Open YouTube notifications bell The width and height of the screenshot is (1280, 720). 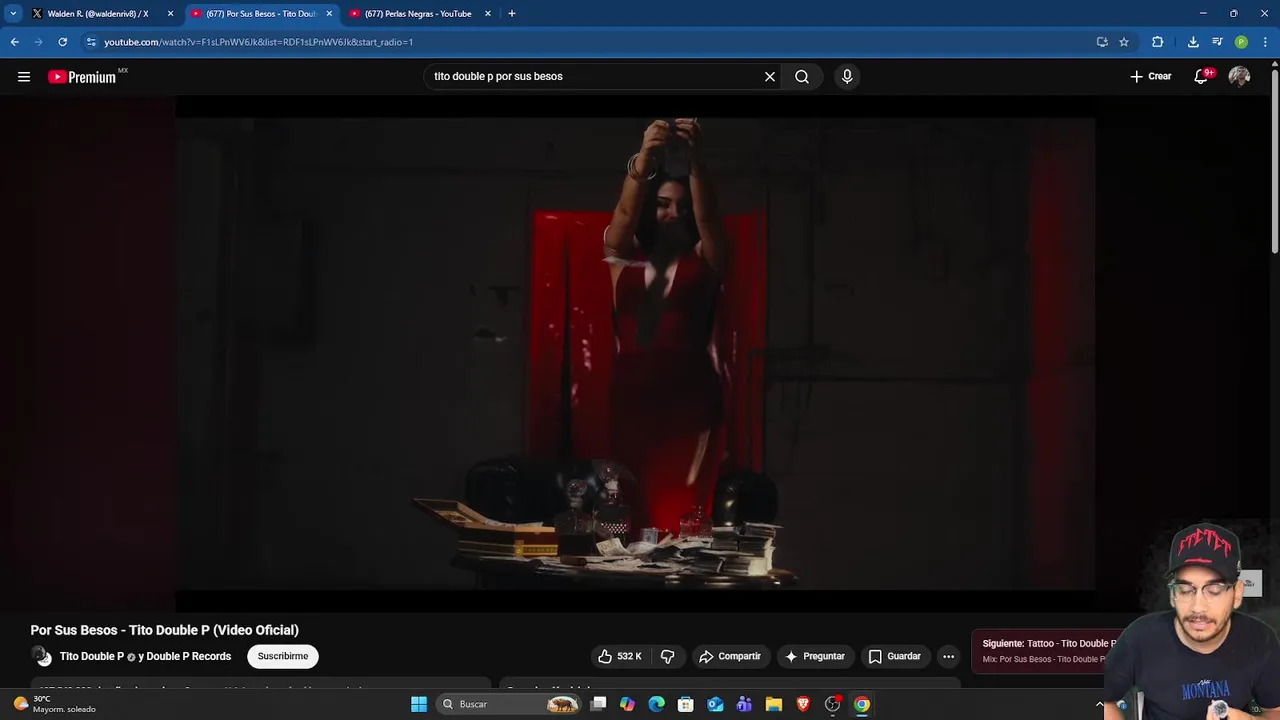pyautogui.click(x=1201, y=76)
